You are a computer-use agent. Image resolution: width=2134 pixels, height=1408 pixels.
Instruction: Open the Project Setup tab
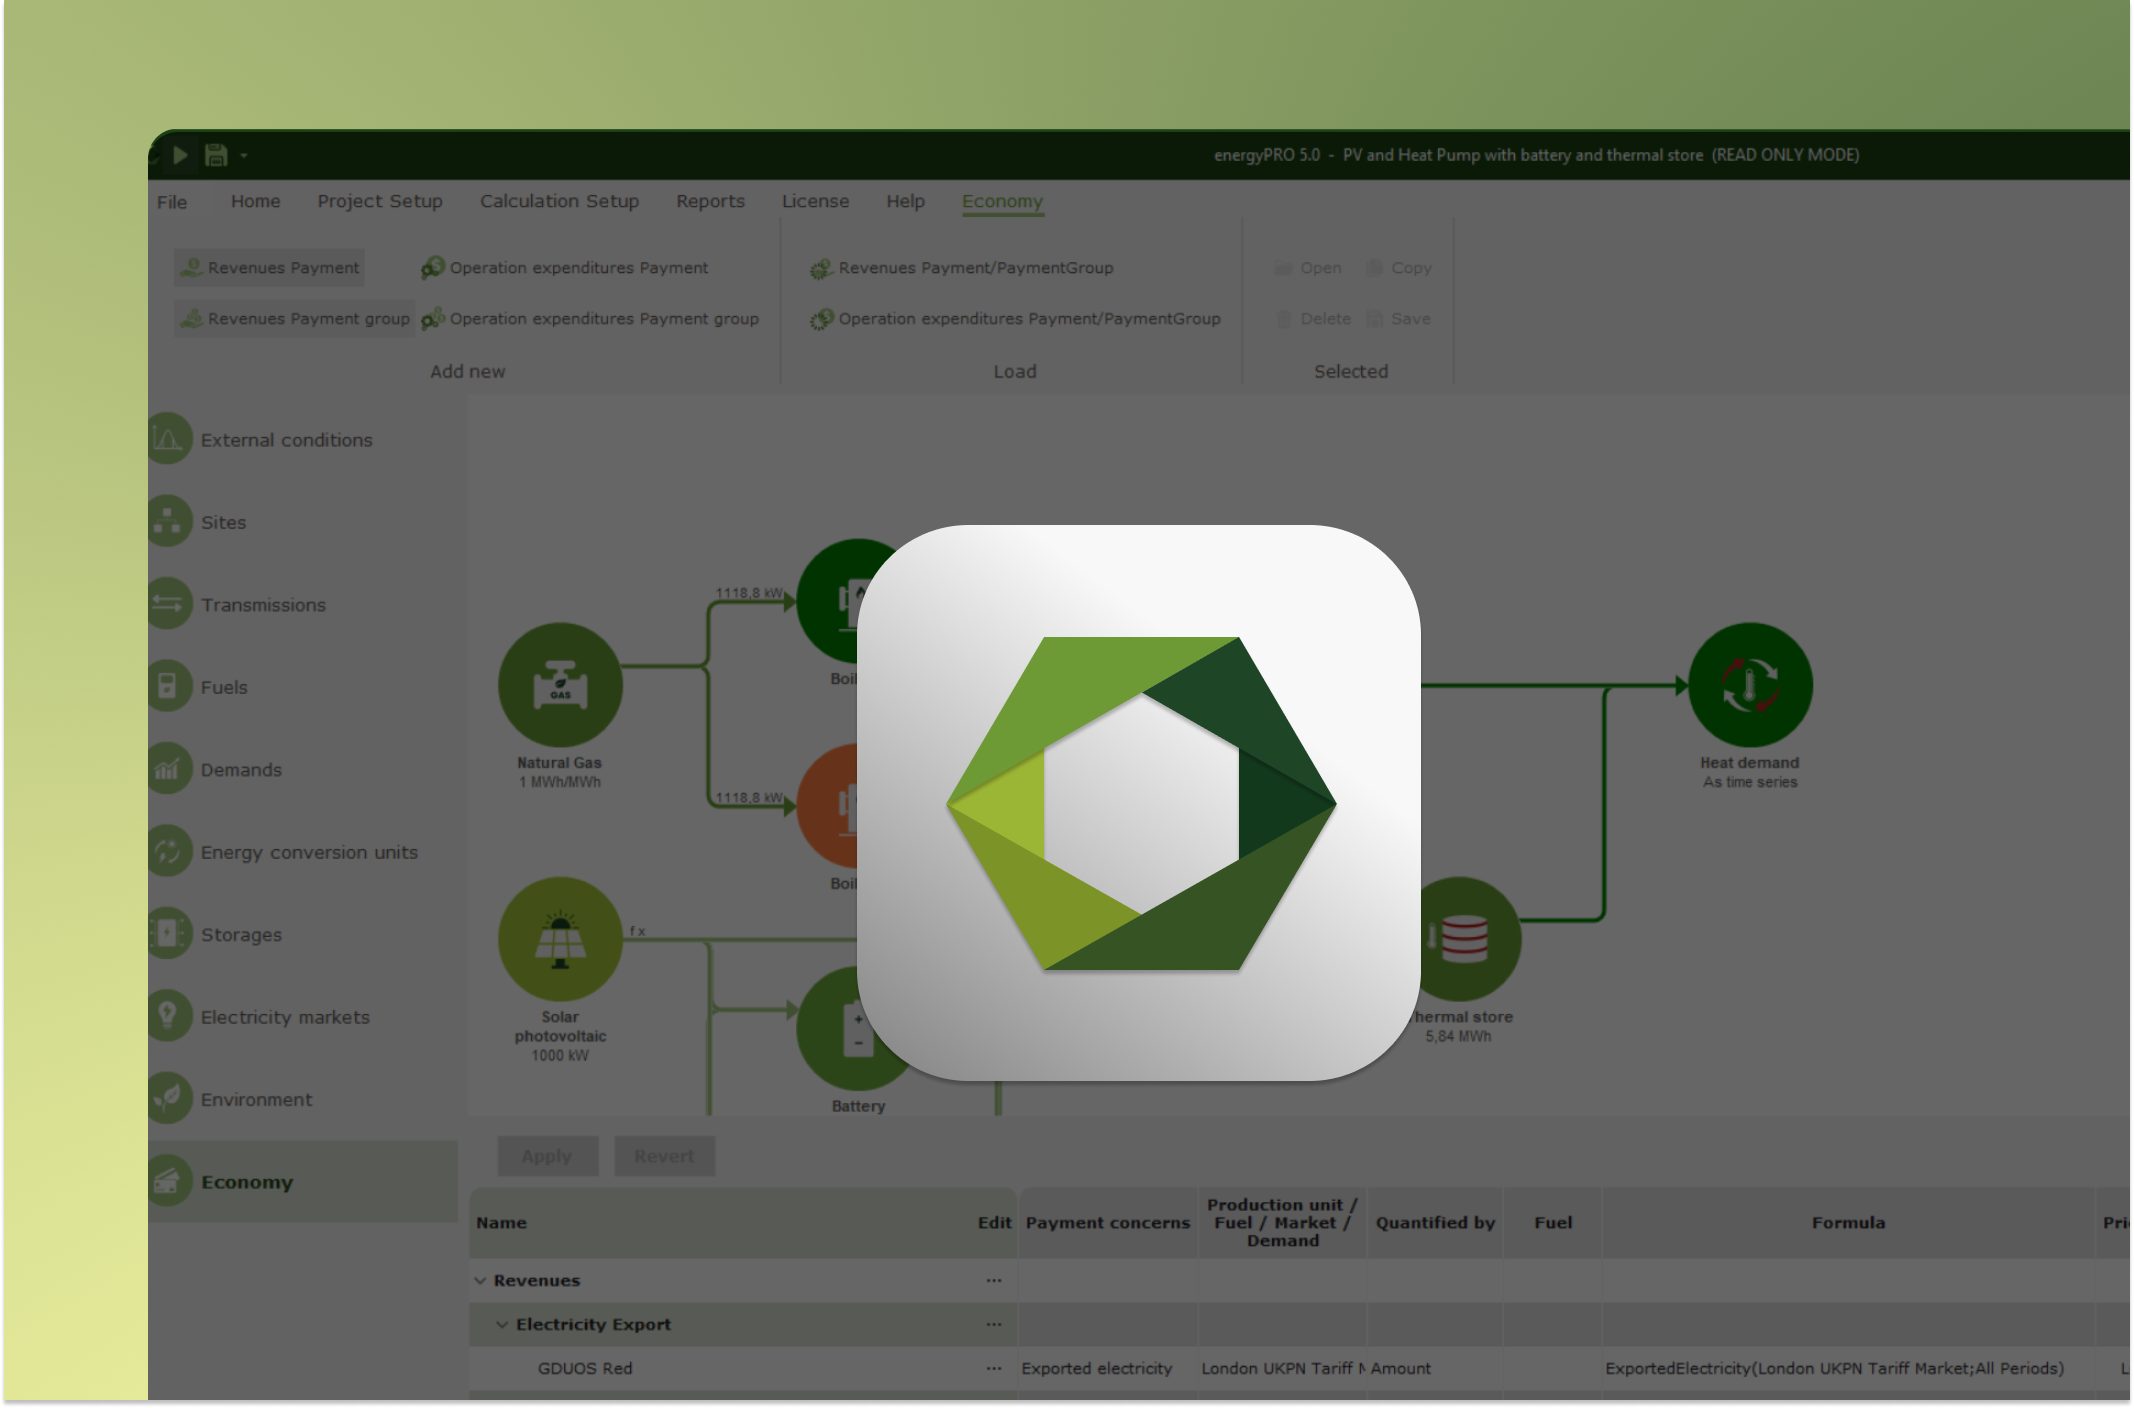[380, 201]
